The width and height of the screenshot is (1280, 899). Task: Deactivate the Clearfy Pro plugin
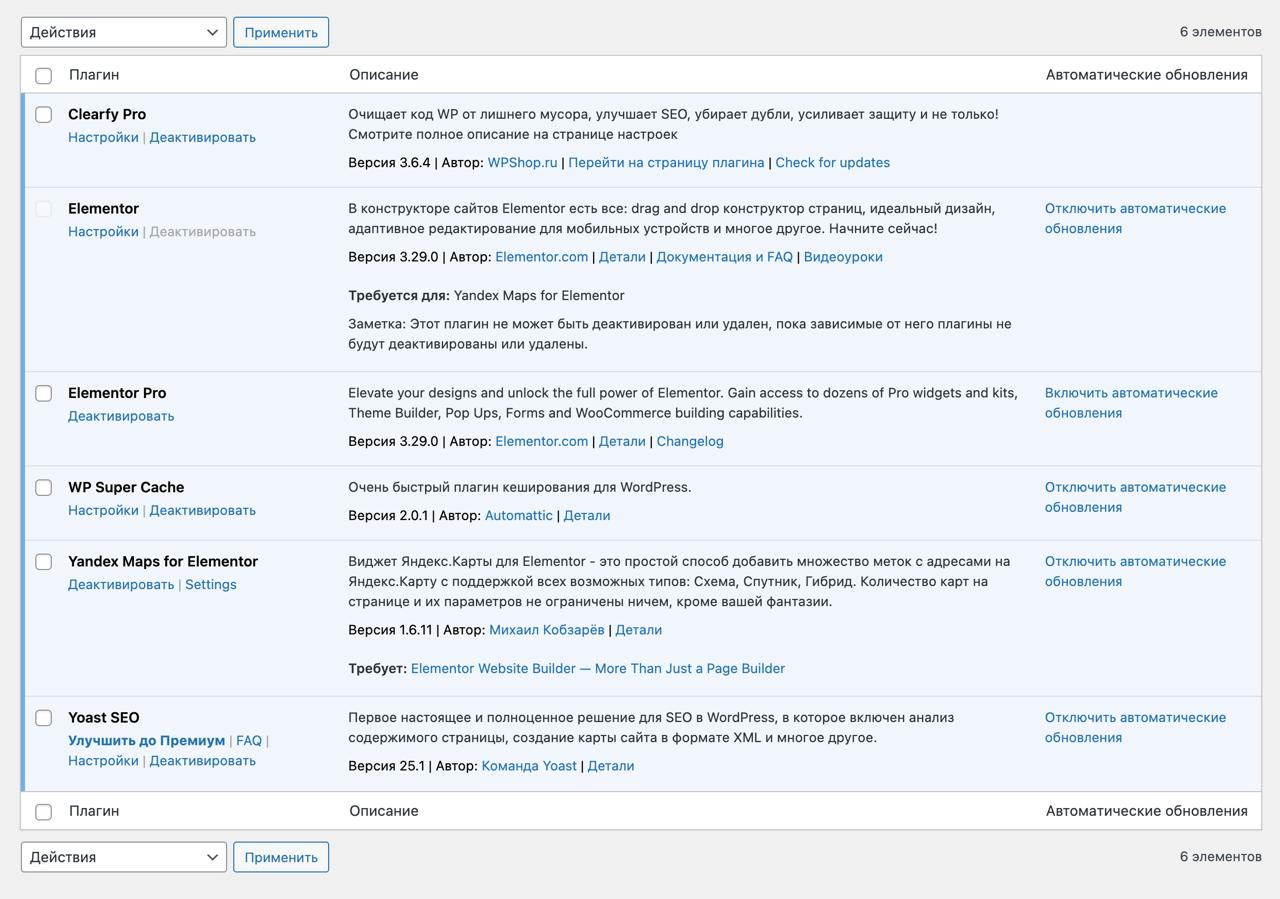point(202,137)
